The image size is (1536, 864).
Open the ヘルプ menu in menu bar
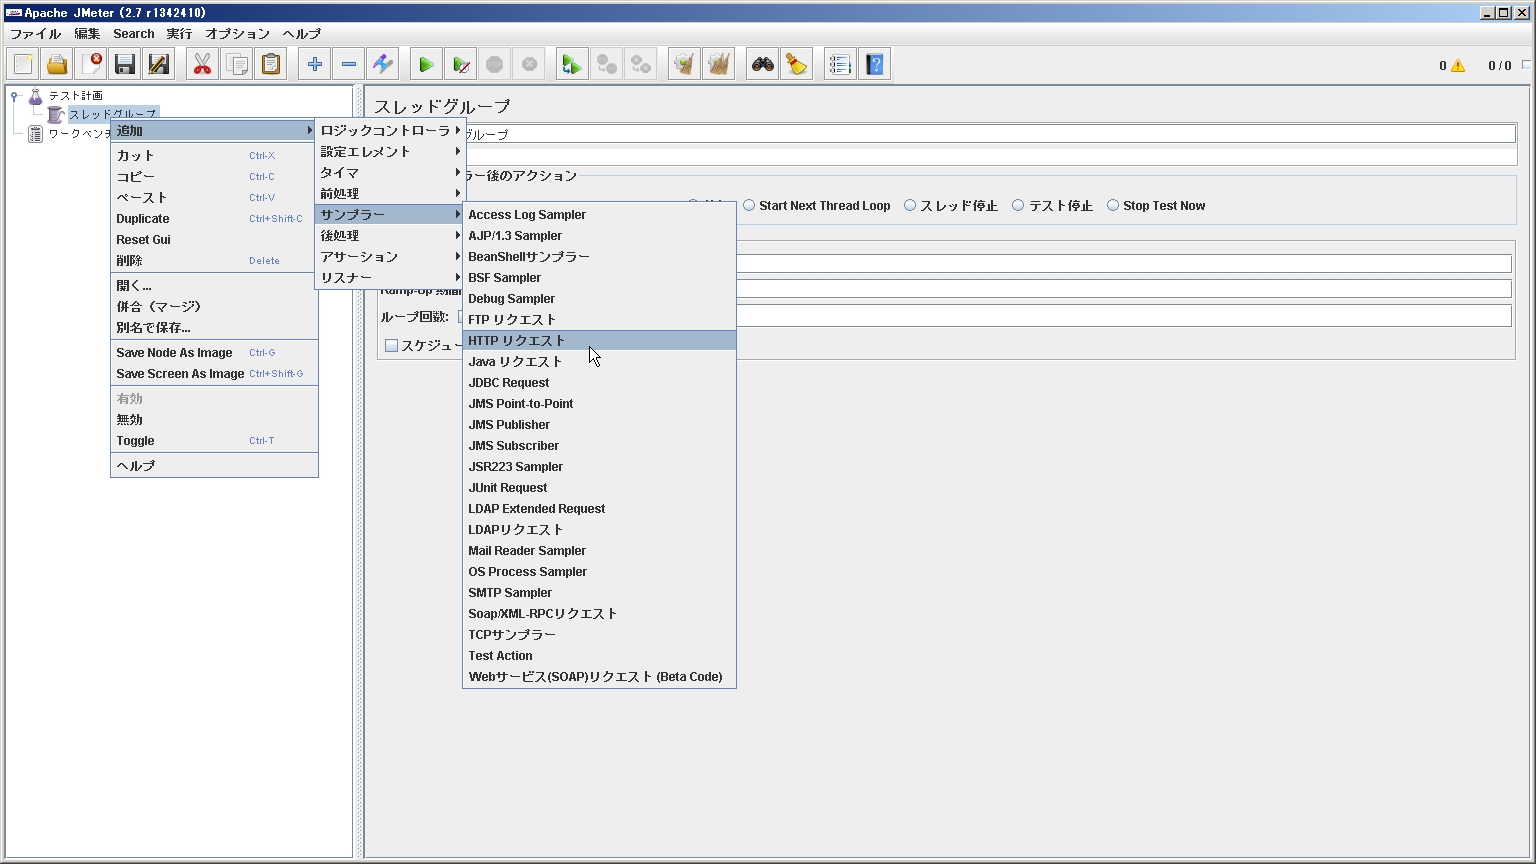302,34
